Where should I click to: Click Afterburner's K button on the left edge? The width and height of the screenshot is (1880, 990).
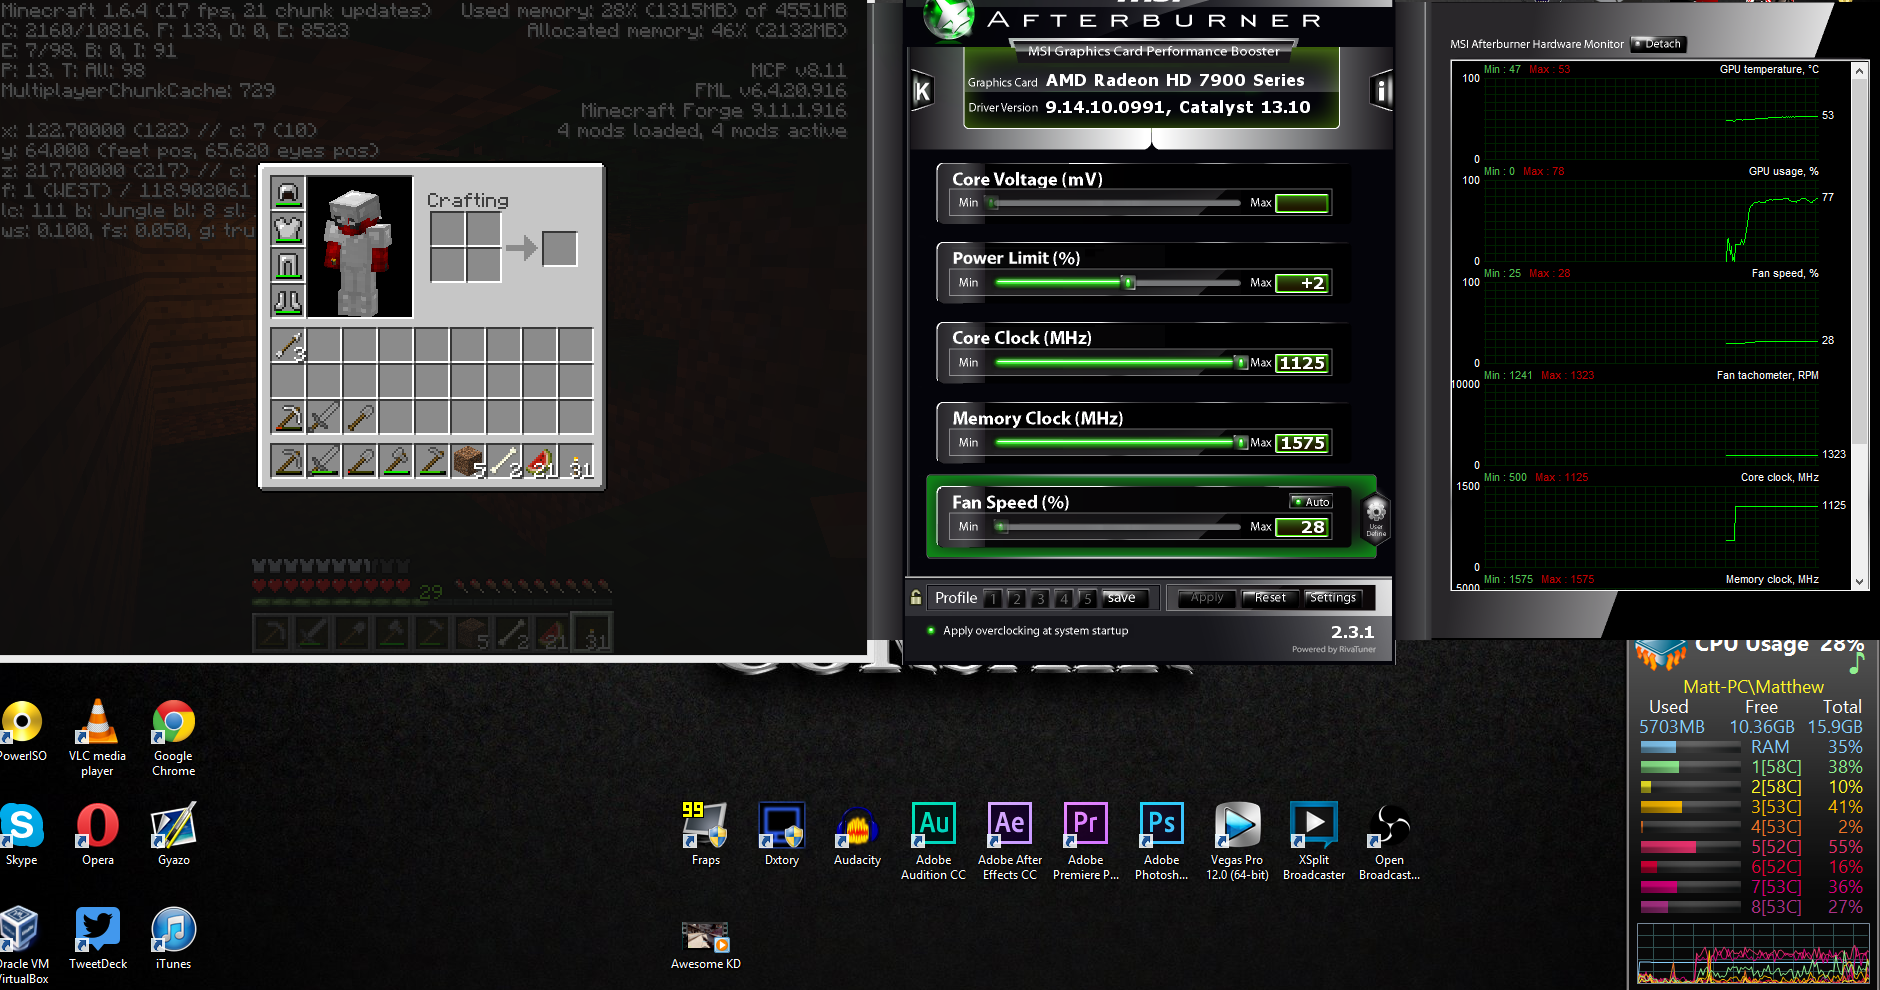[x=922, y=91]
